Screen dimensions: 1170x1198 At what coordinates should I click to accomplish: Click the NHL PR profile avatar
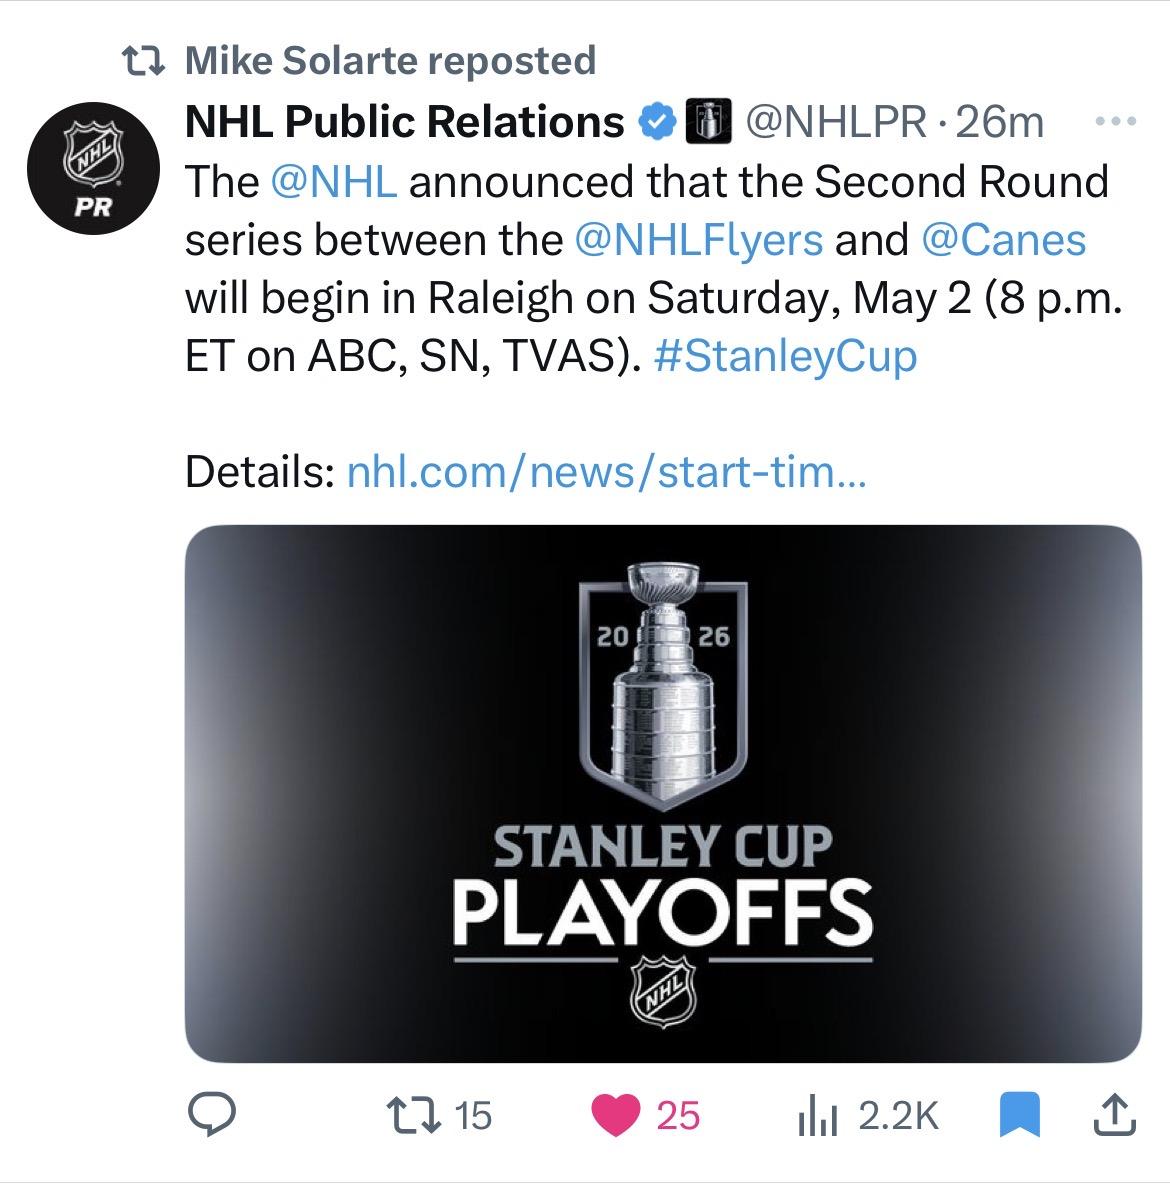coord(93,168)
